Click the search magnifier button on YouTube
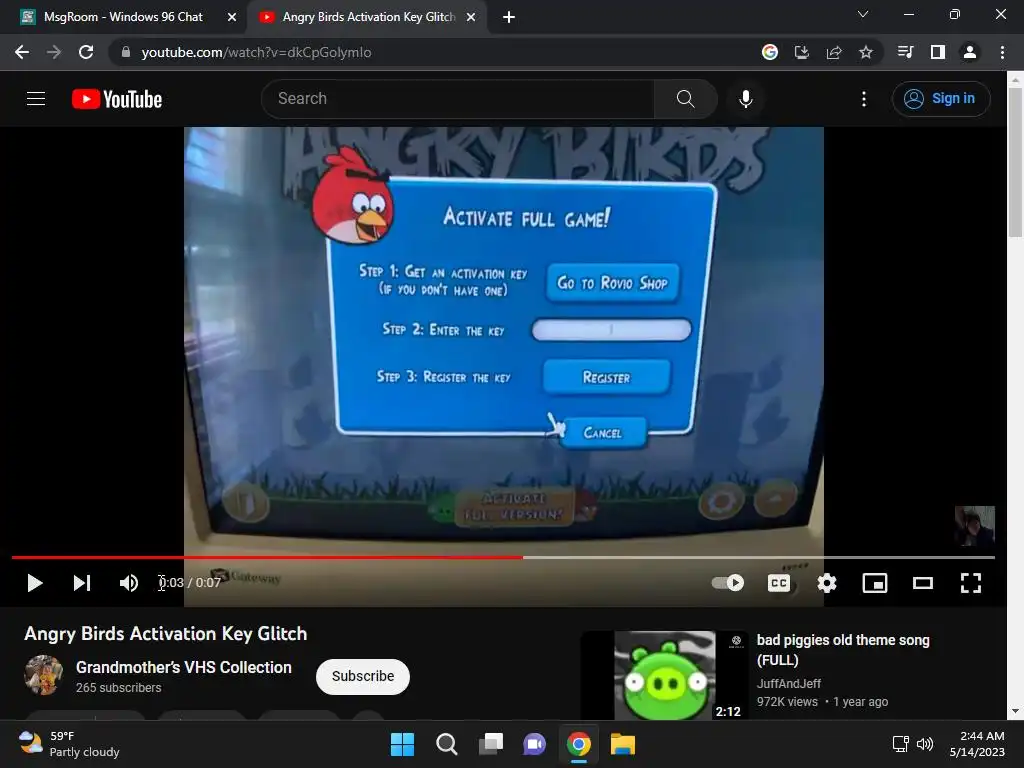Image resolution: width=1024 pixels, height=768 pixels. coord(685,99)
